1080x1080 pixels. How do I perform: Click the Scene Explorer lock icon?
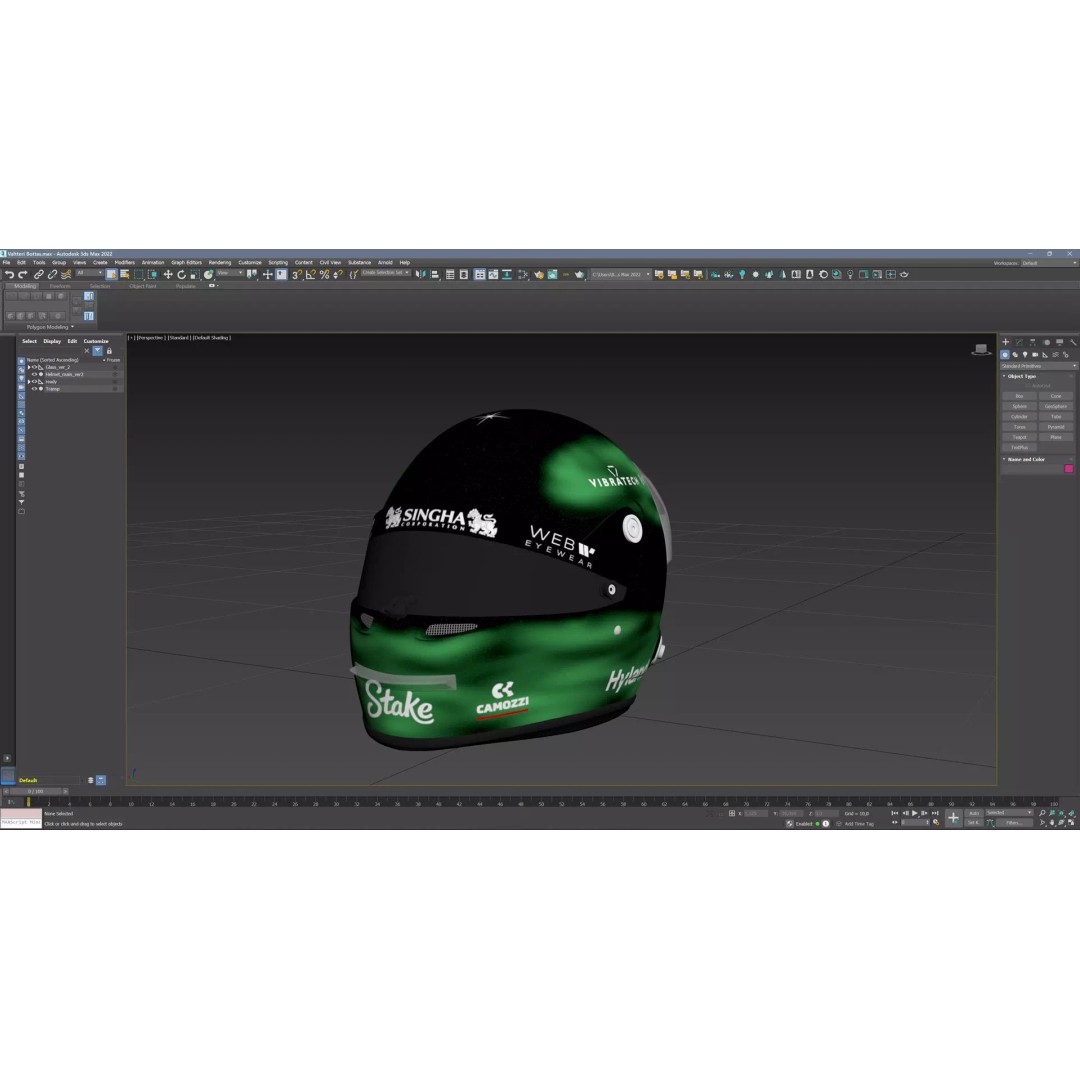[109, 351]
